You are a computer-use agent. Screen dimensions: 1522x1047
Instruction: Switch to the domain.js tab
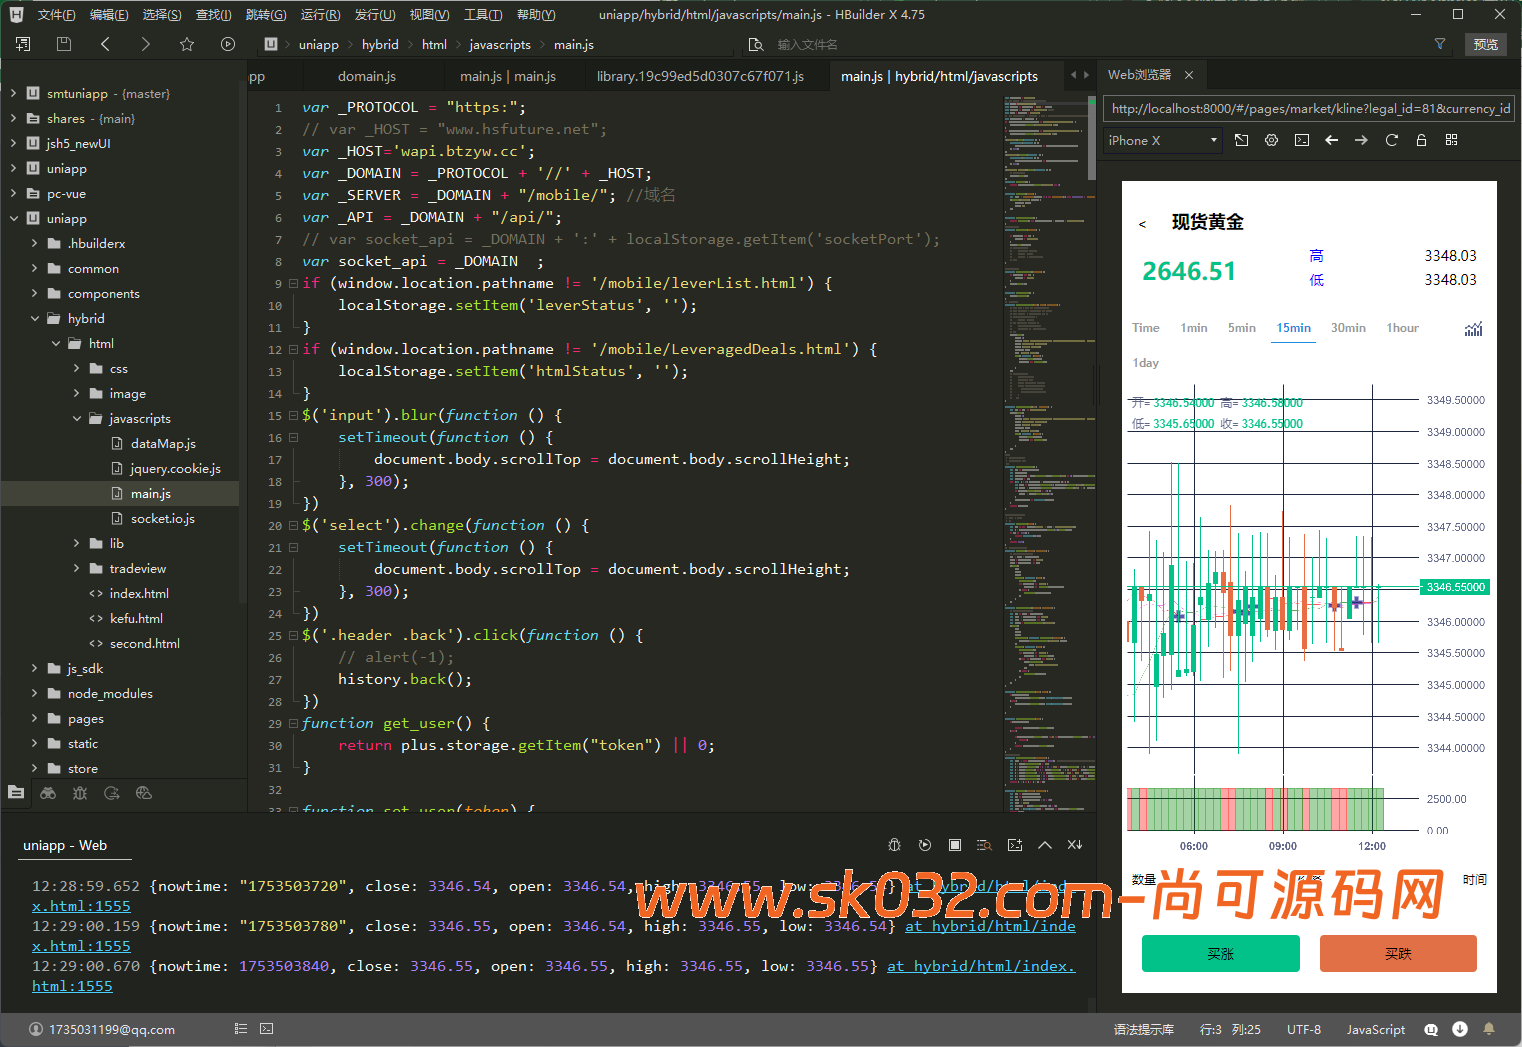point(367,76)
